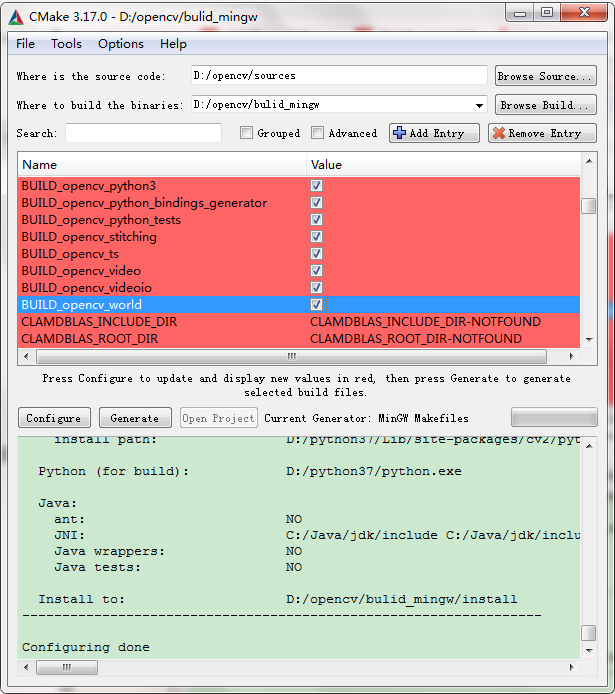The height and width of the screenshot is (694, 615).
Task: Uncheck BUILD_opencv_ts checkbox
Action: [x=316, y=253]
